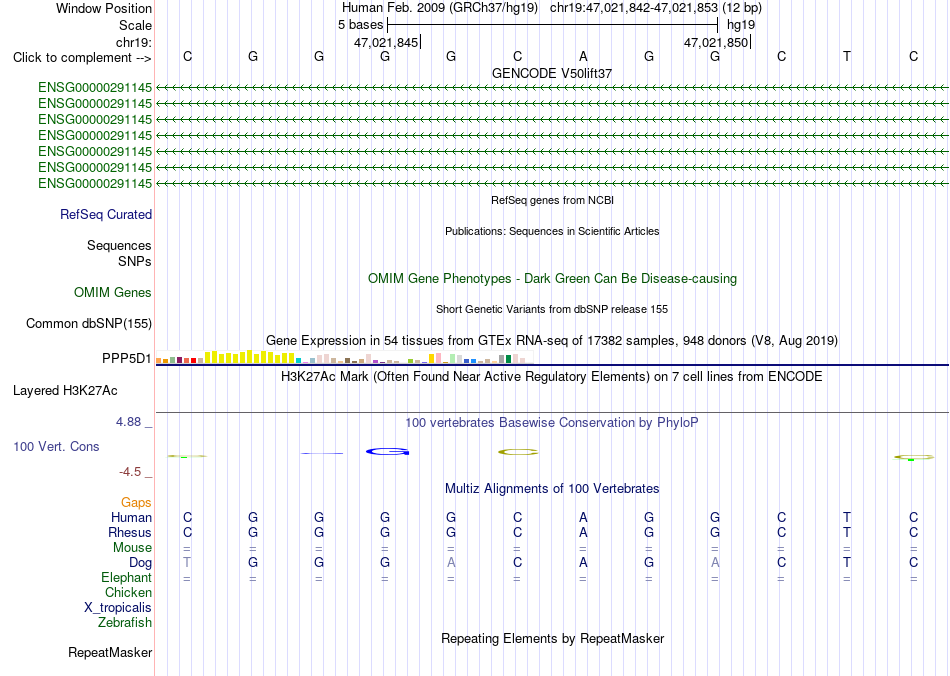Click the Scale label
This screenshot has height=676, width=950.
pos(135,25)
